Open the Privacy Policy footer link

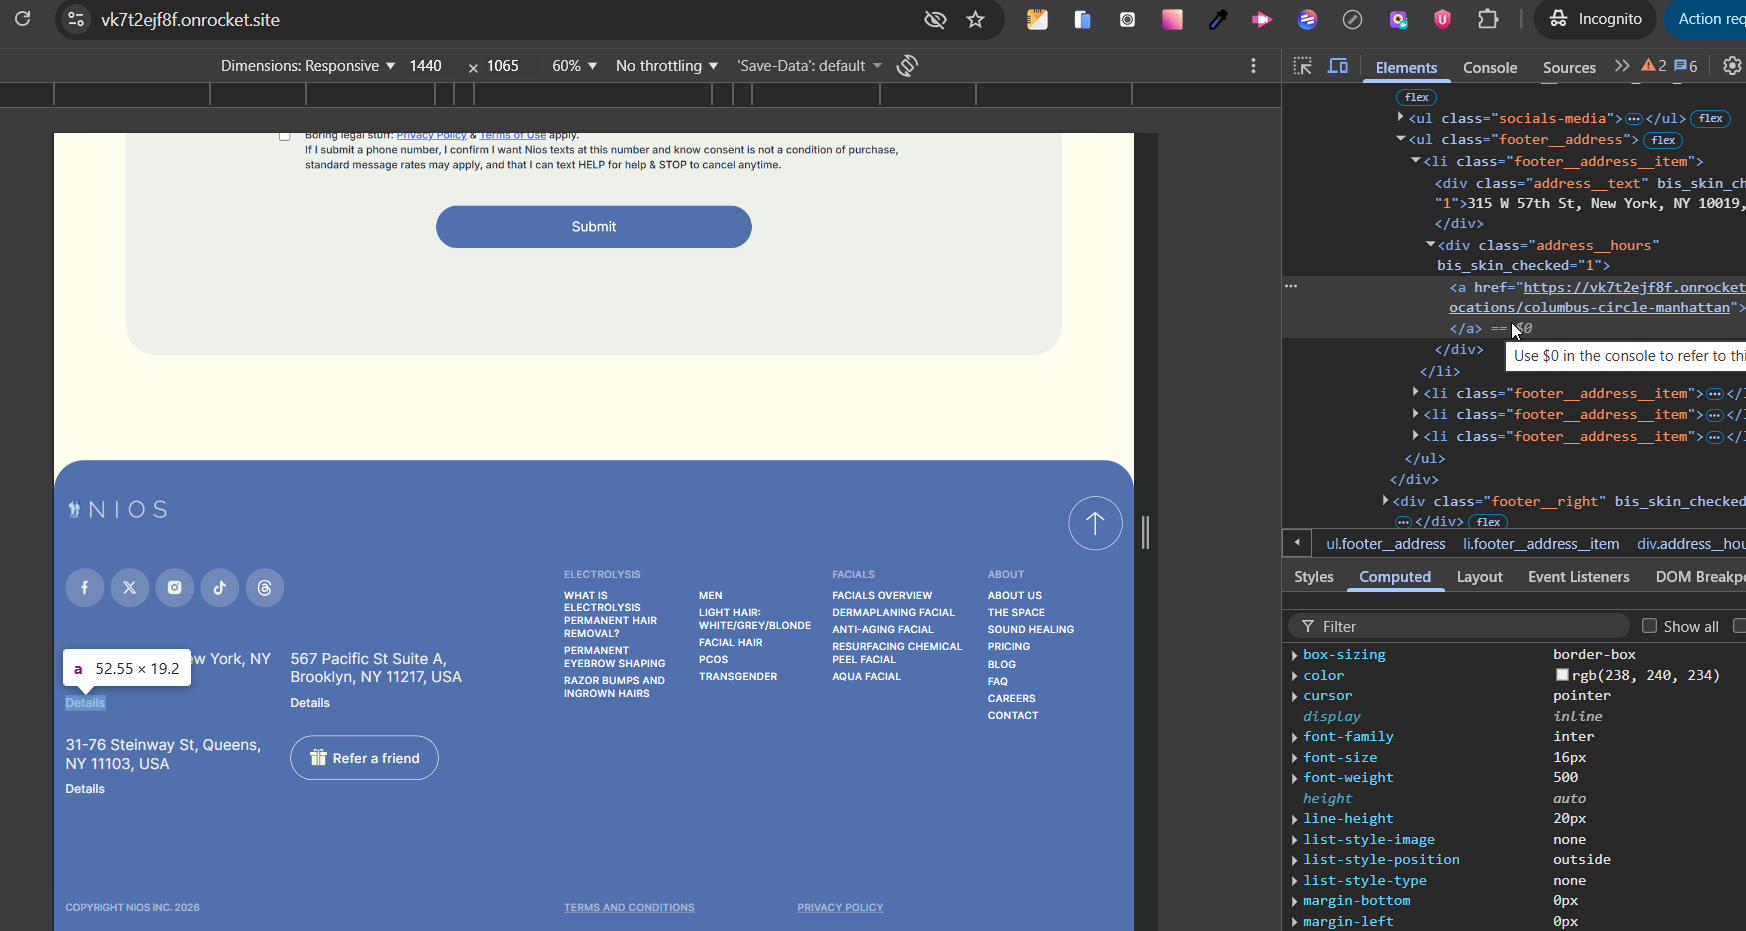coord(840,908)
